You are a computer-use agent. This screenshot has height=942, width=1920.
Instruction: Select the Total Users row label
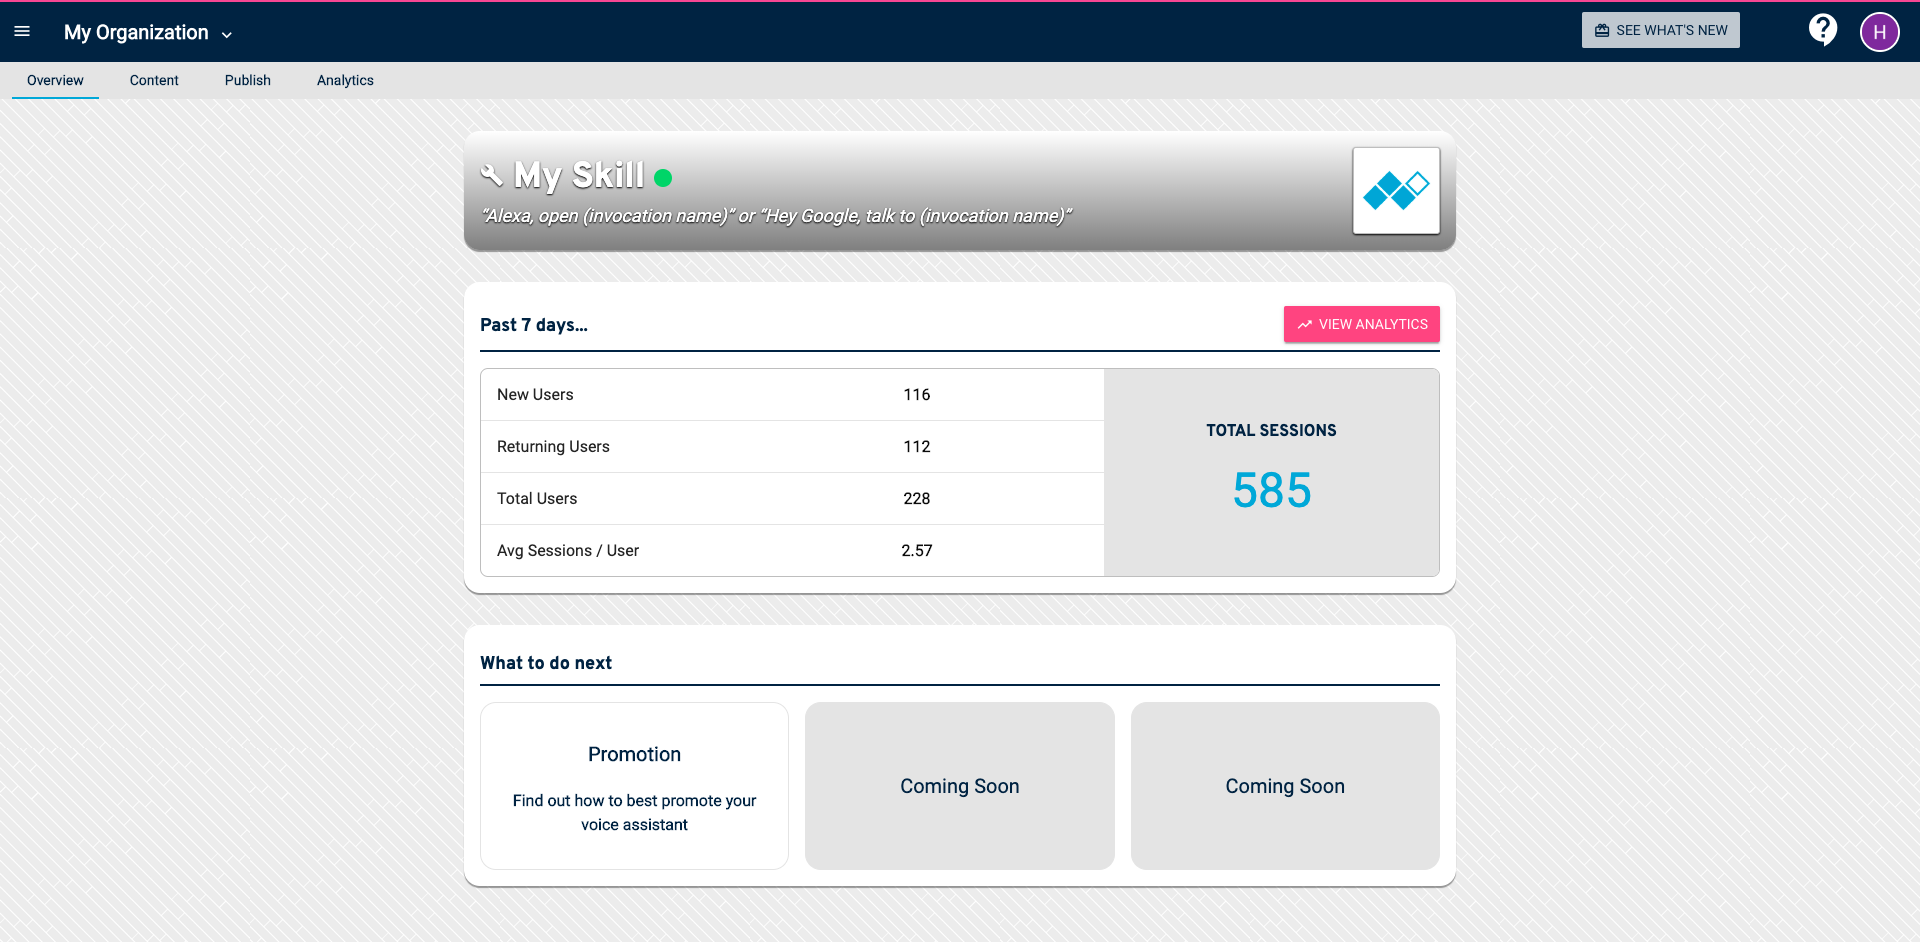pos(537,498)
